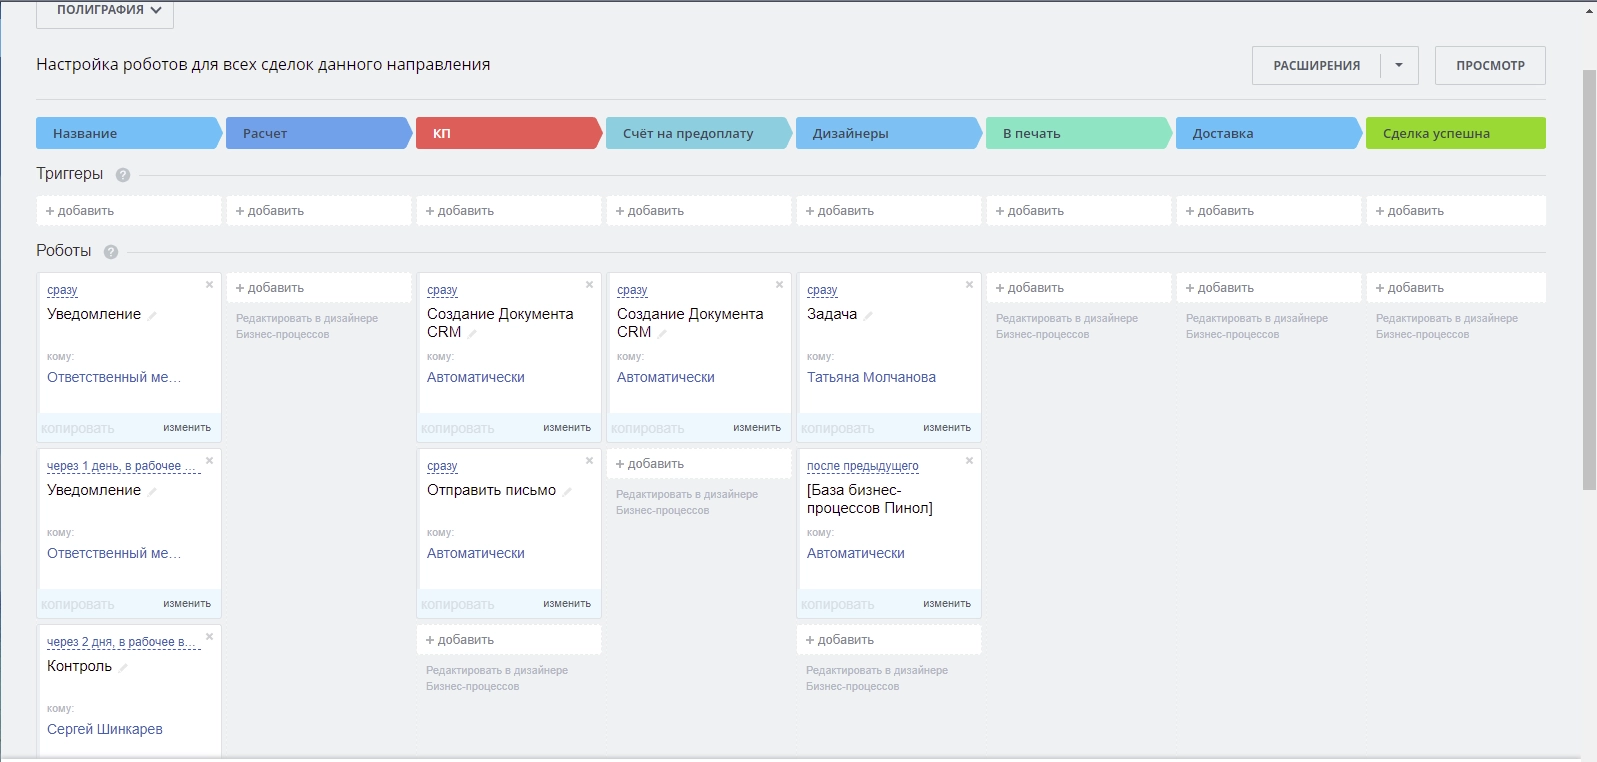Click help icon next to Роботы
The image size is (1597, 762).
click(x=111, y=252)
